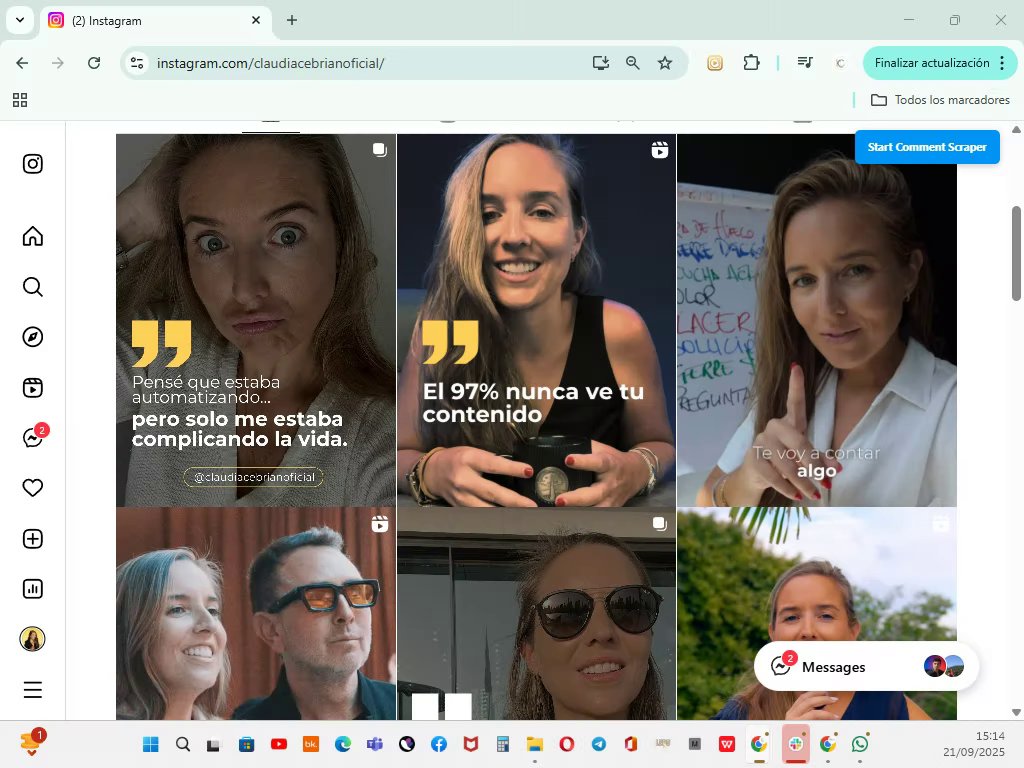Viewport: 1024px width, 768px height.
Task: Click the taskbar clock and date
Action: click(x=974, y=744)
